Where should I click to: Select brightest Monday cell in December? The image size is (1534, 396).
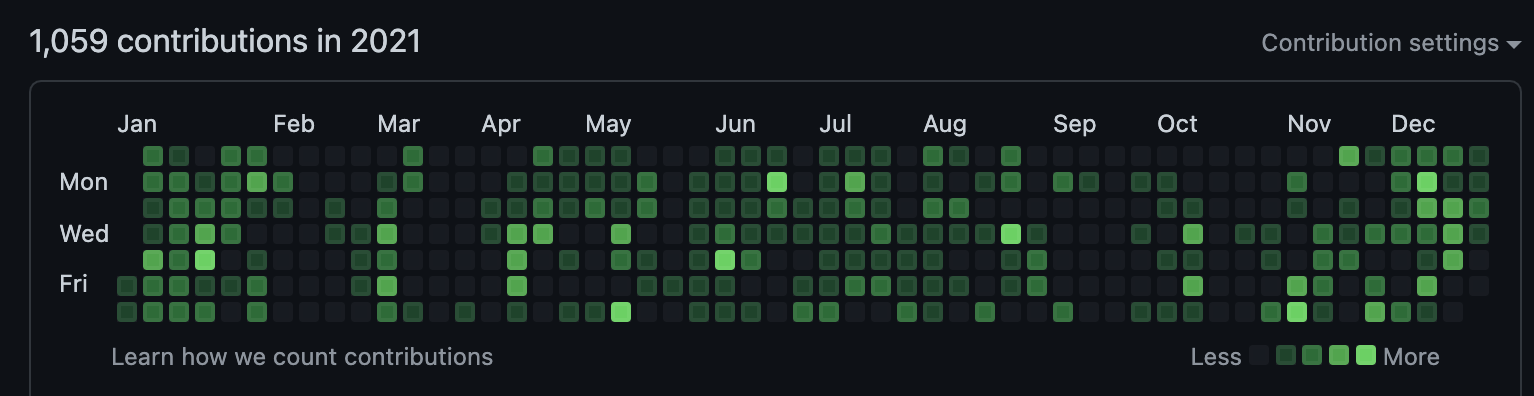pos(1427,182)
